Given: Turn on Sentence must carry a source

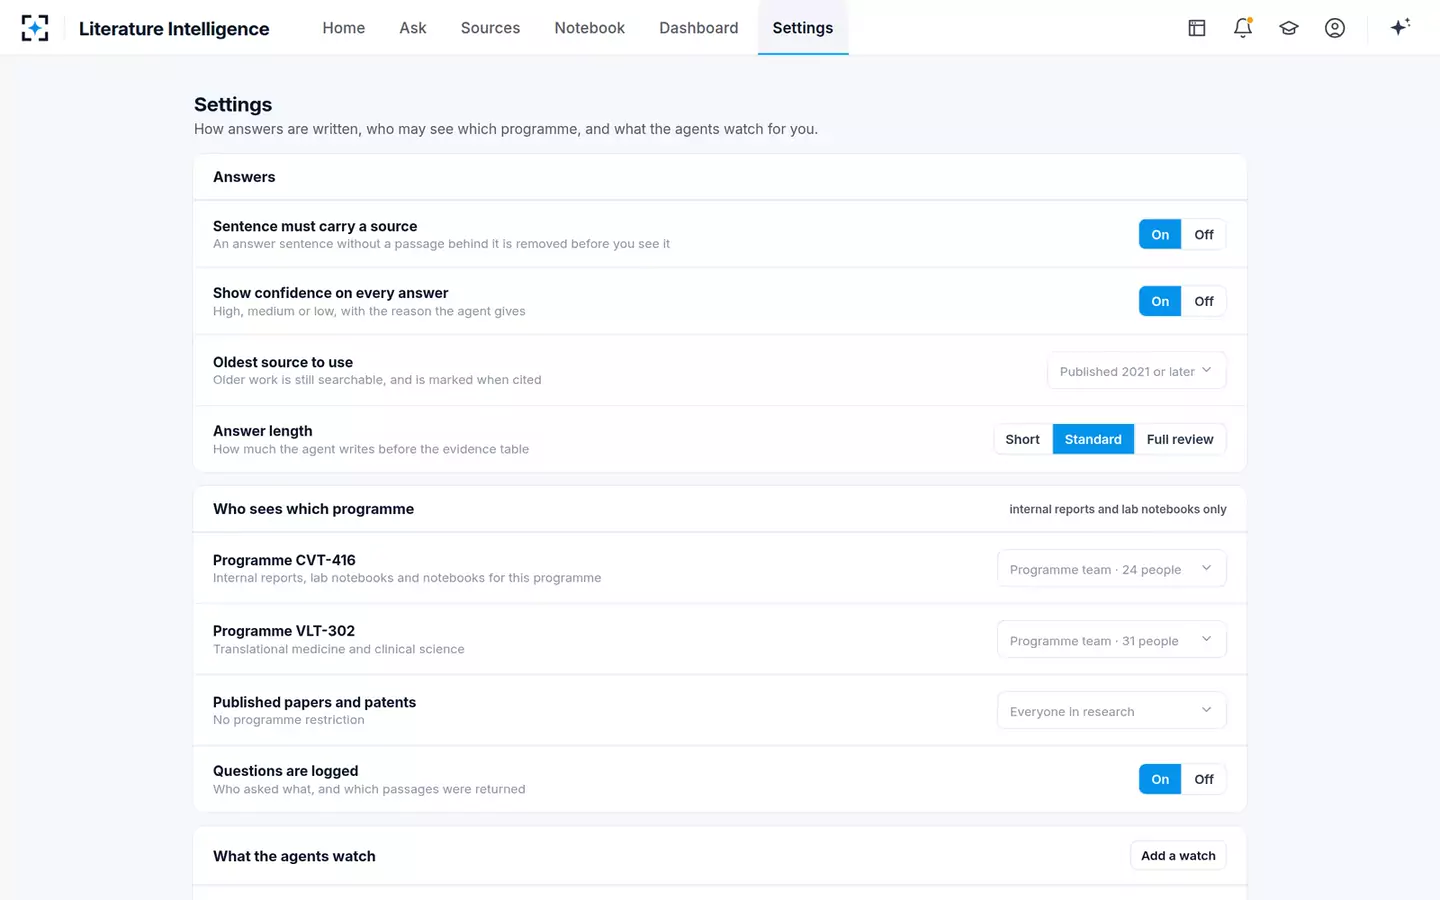Looking at the screenshot, I should [x=1160, y=235].
